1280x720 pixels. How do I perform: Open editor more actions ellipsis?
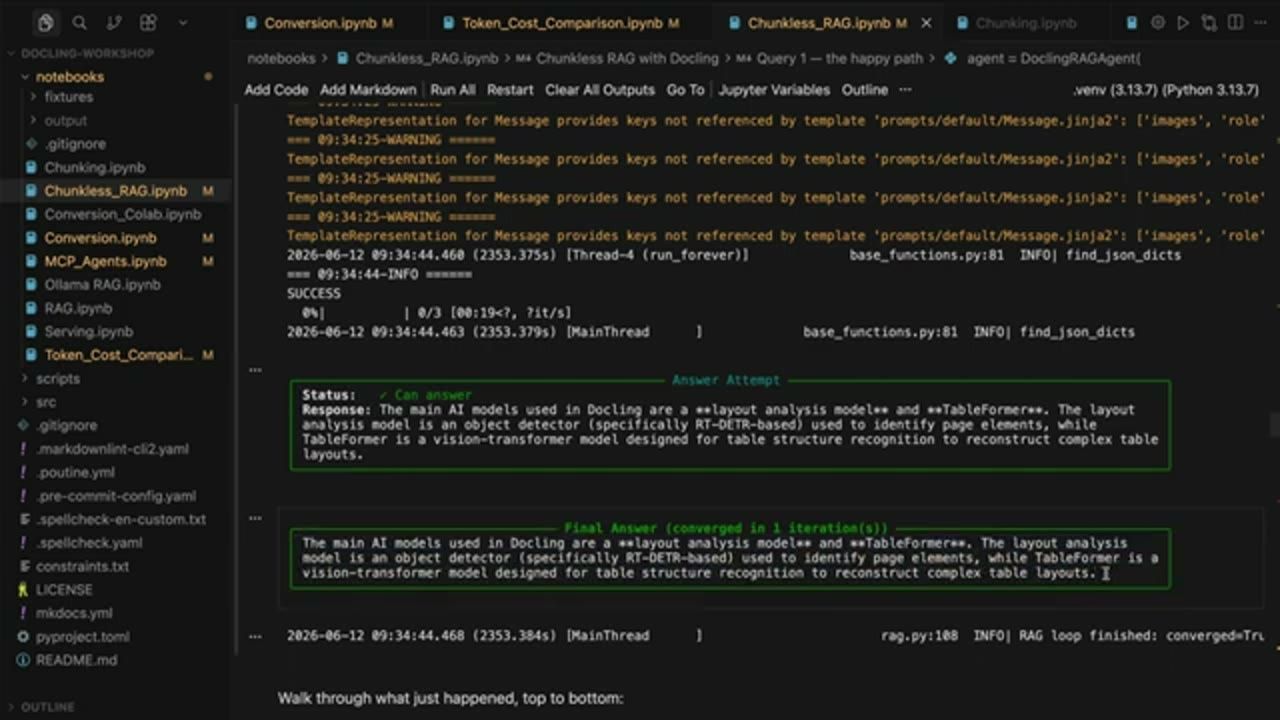(1260, 22)
